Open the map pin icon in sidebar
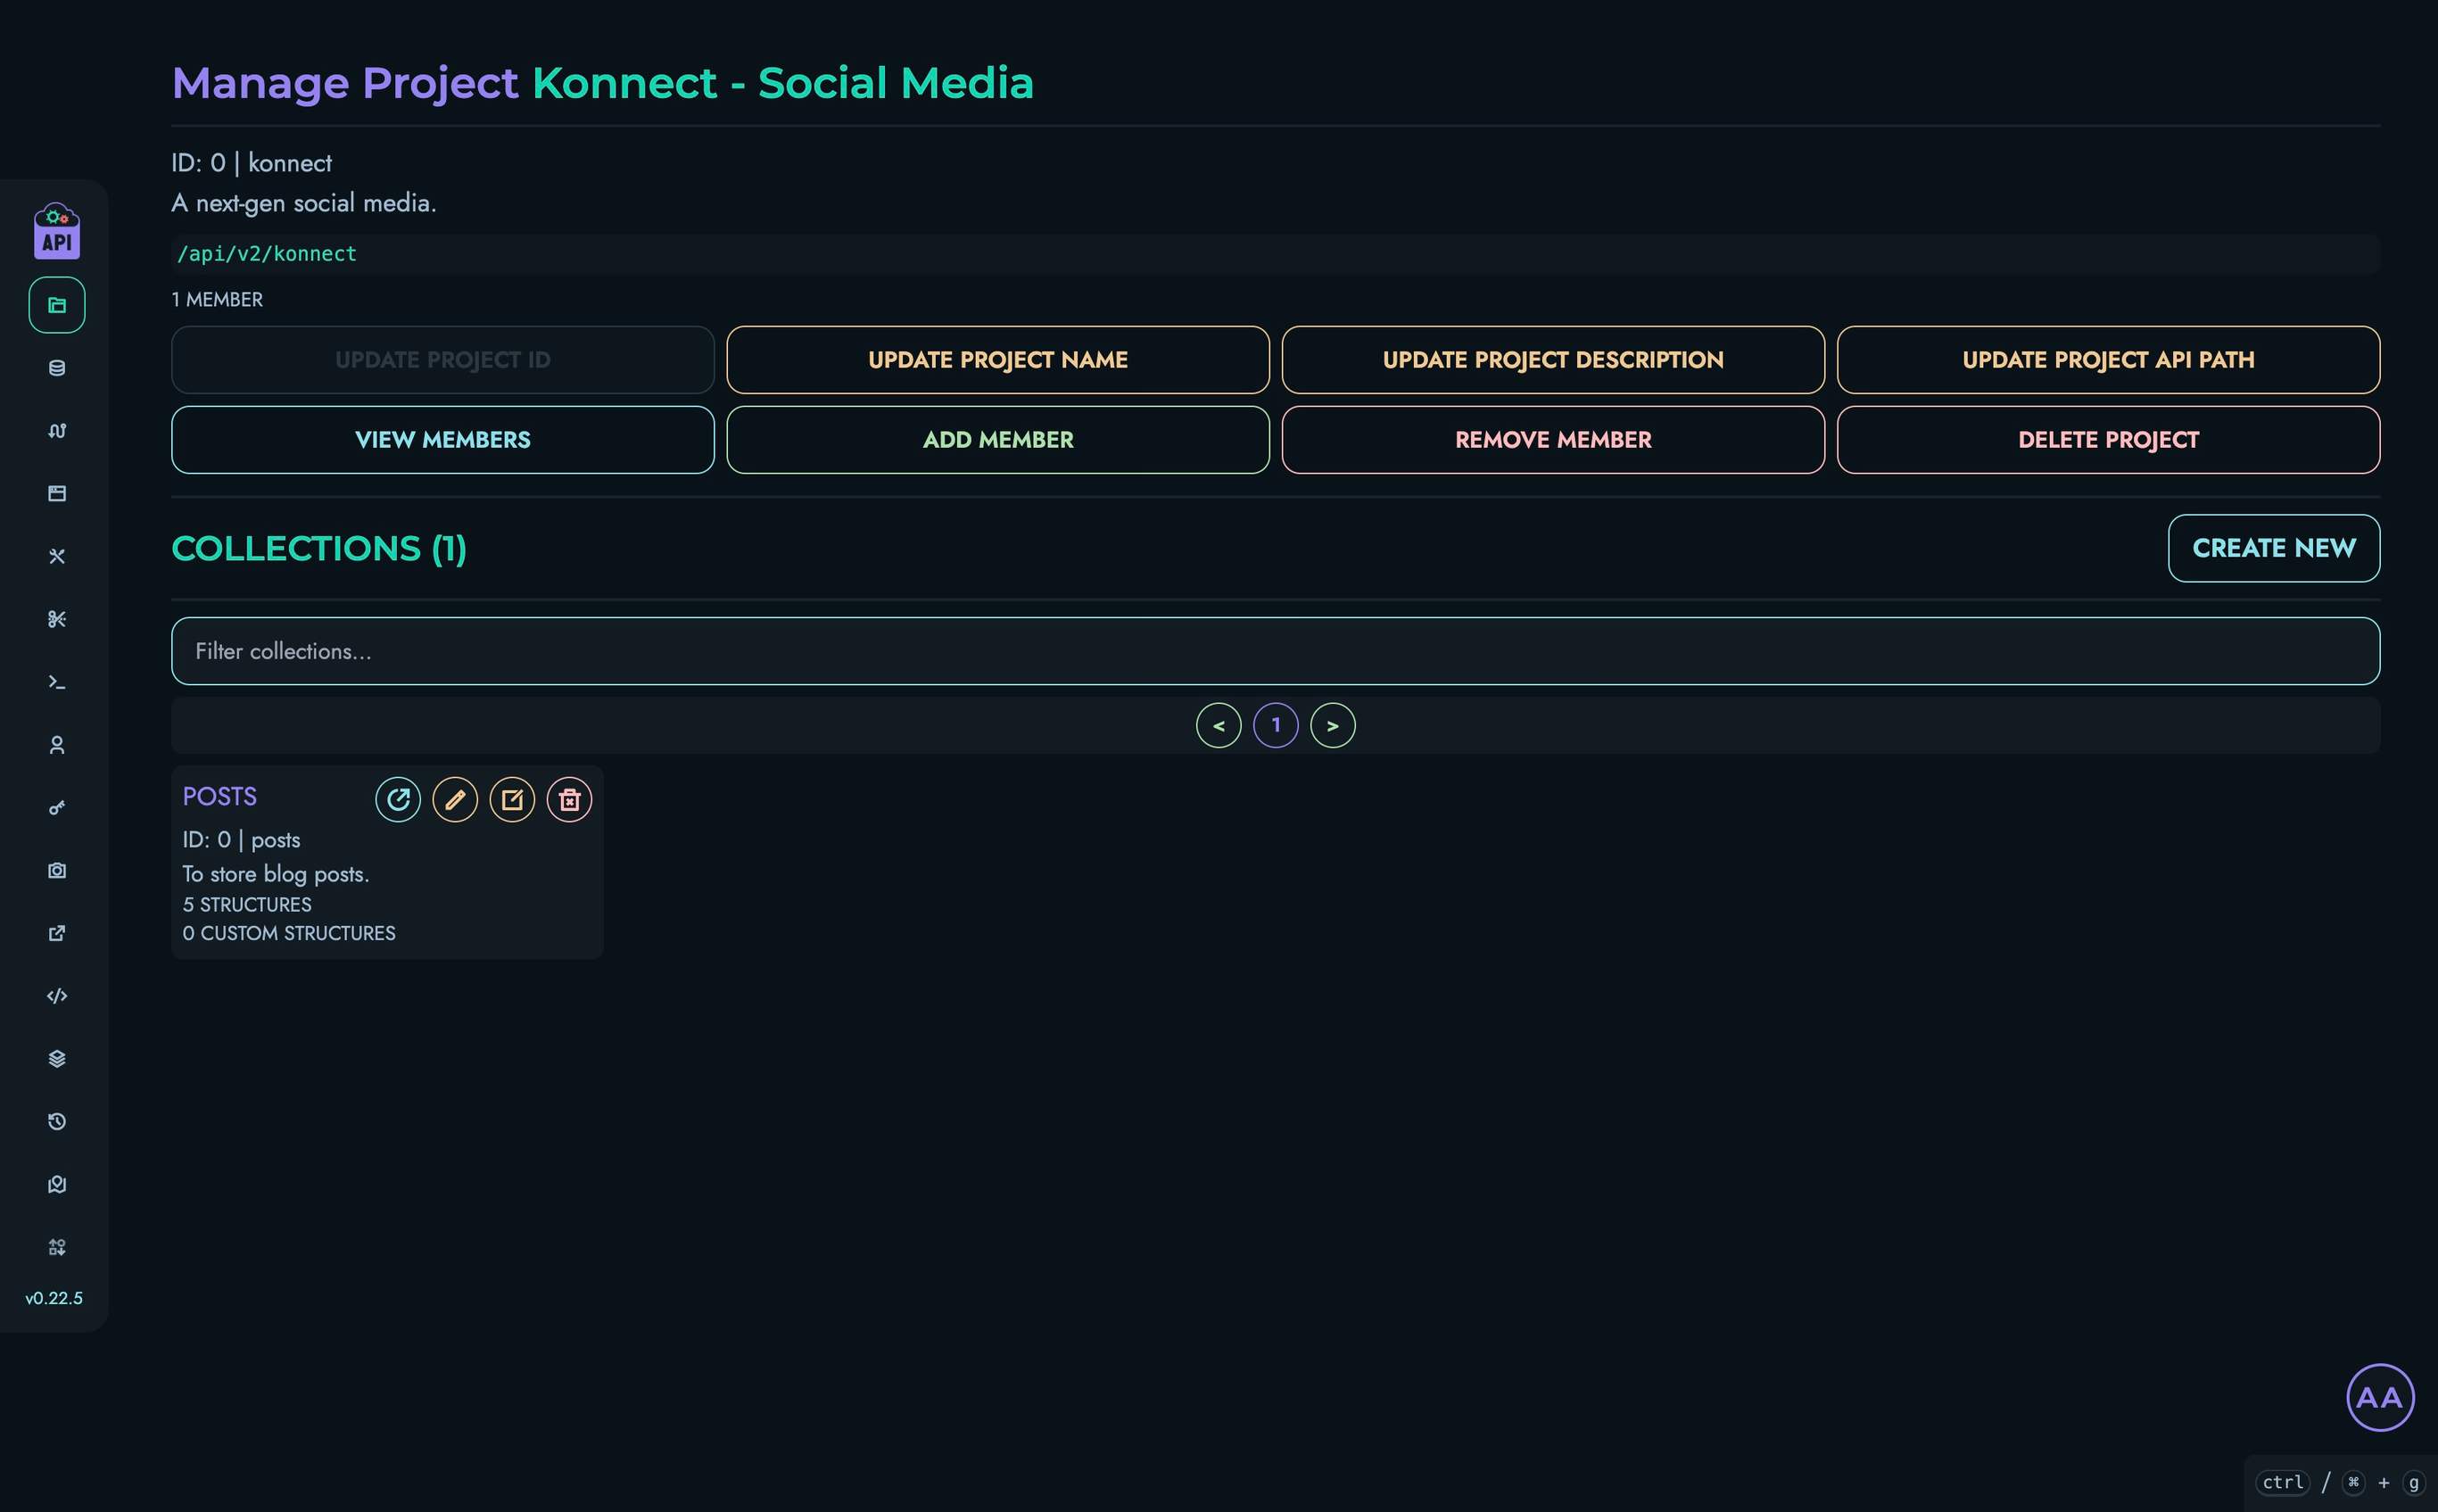Image resolution: width=2438 pixels, height=1512 pixels. point(57,1184)
